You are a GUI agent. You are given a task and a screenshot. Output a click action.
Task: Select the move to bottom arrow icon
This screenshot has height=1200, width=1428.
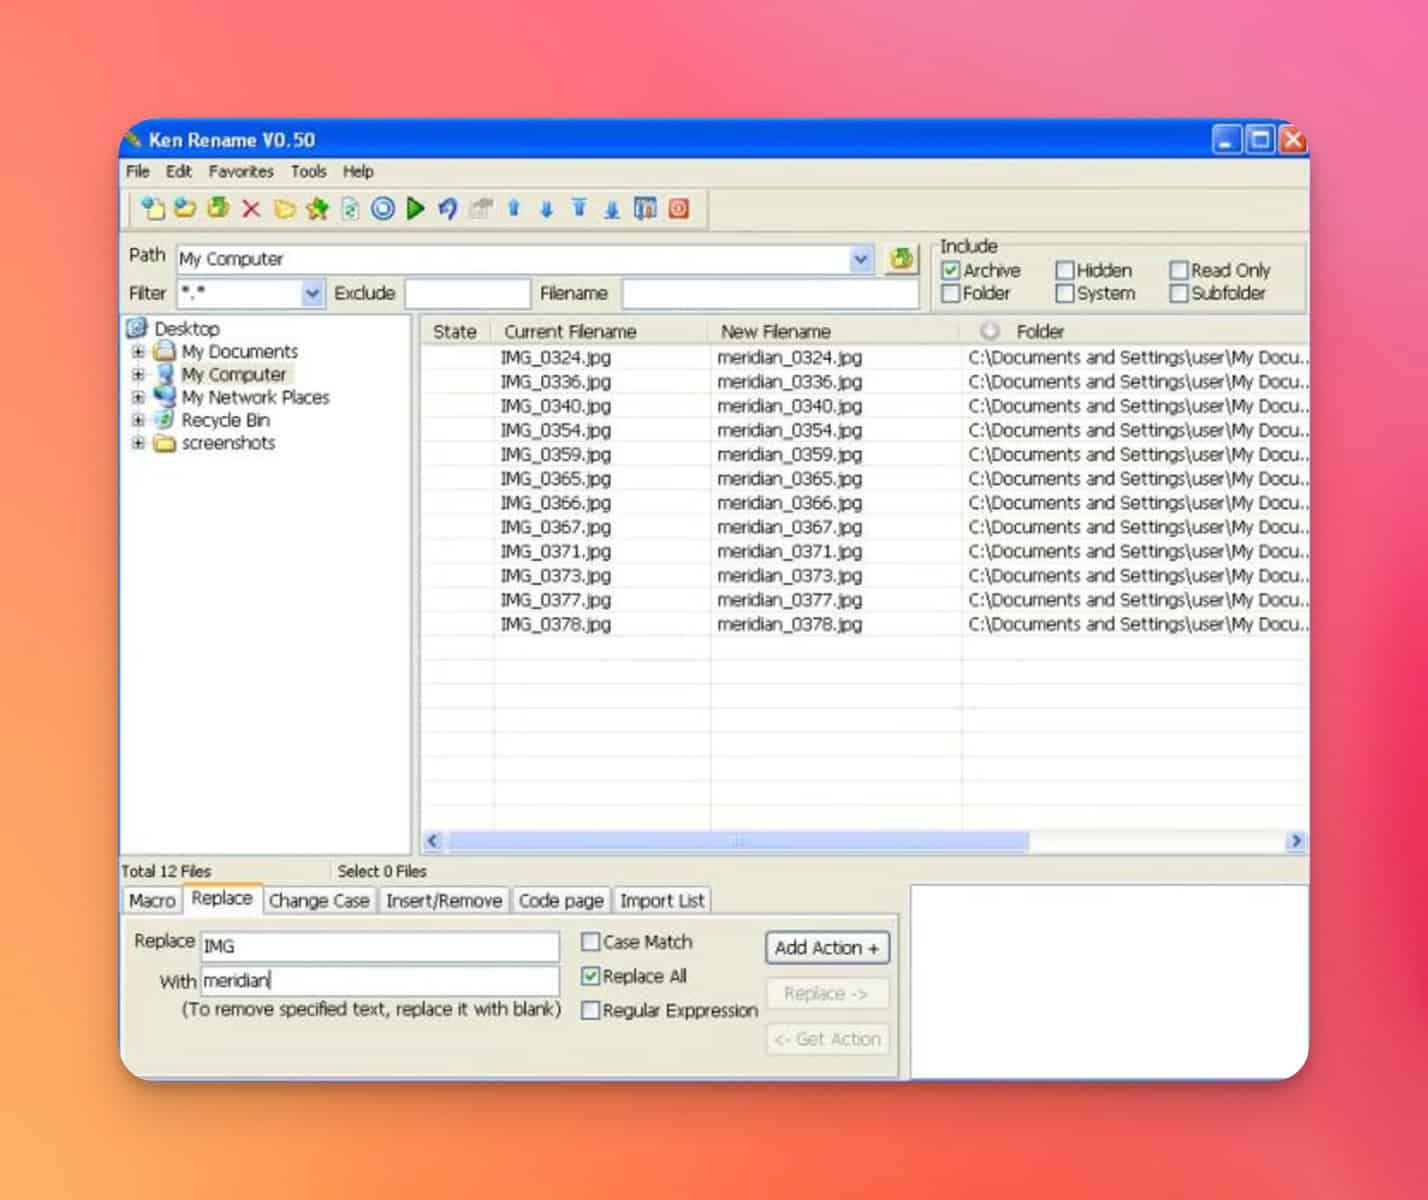click(x=611, y=209)
